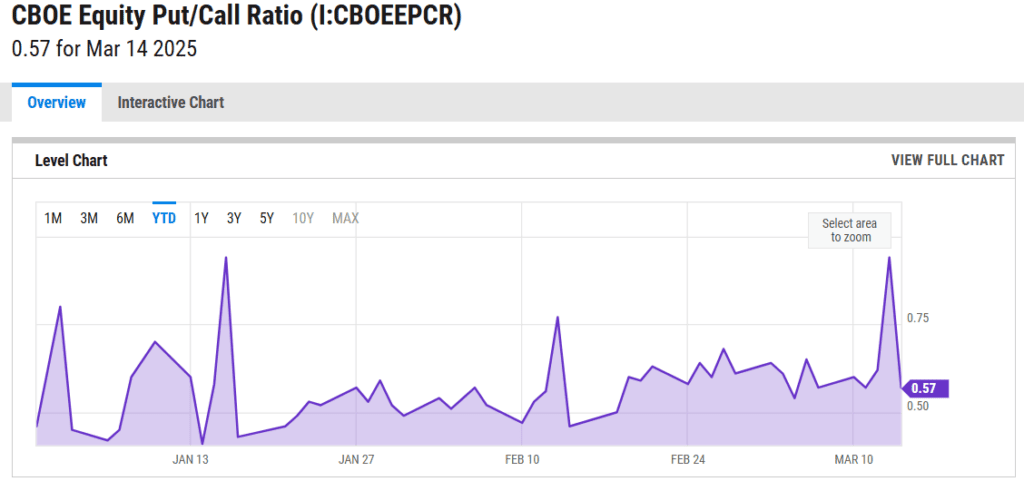
Task: Select the YTD time range
Action: (x=164, y=218)
